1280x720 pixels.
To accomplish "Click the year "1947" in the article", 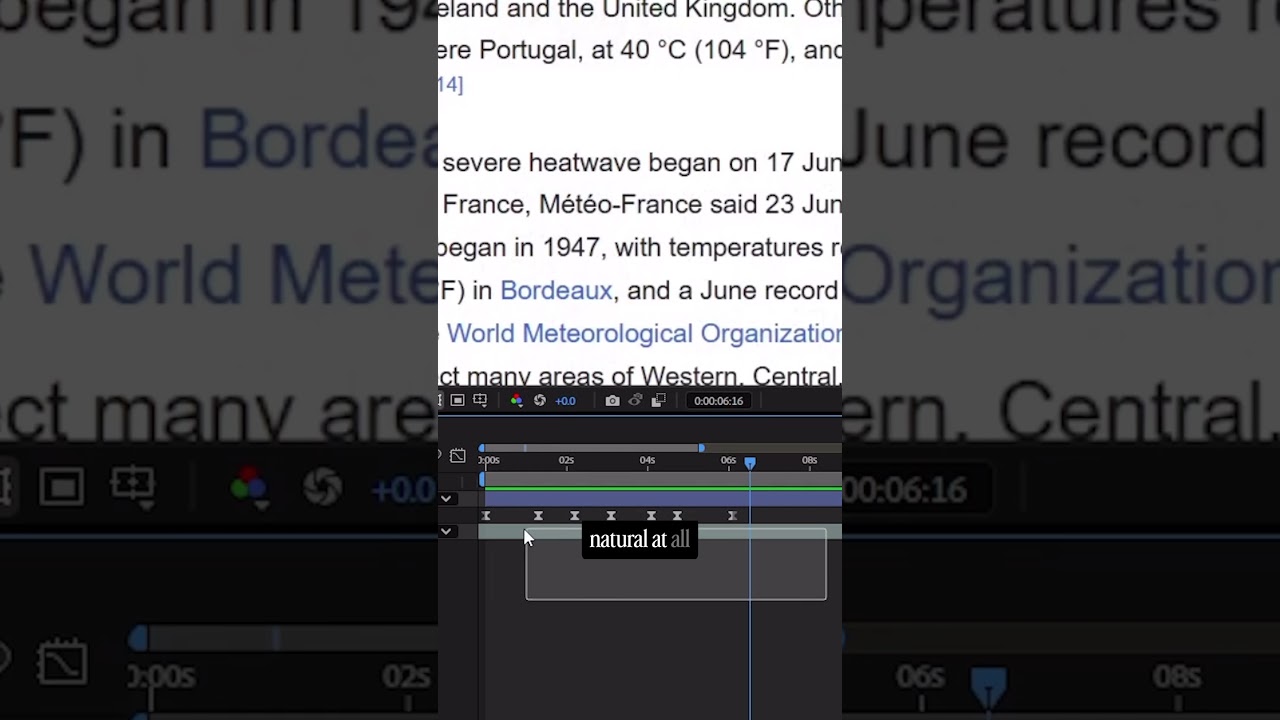I will click(572, 247).
